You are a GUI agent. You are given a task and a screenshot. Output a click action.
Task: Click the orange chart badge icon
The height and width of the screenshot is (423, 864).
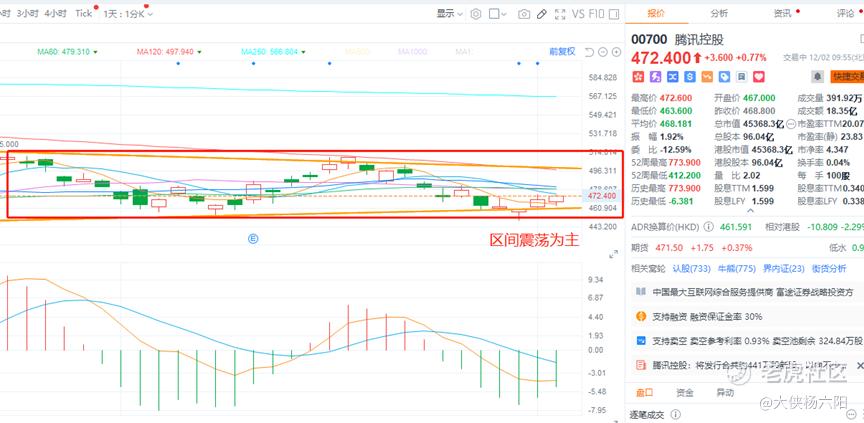pos(707,77)
